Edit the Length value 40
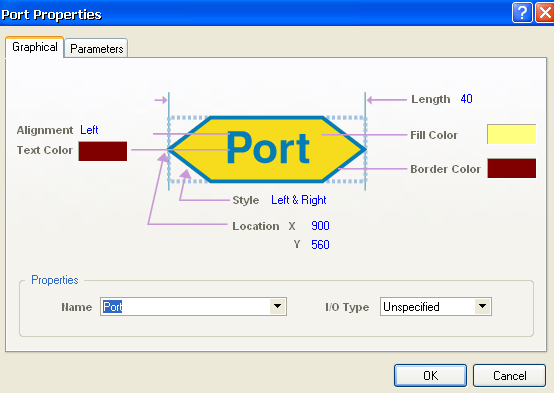The width and height of the screenshot is (554, 393). [x=466, y=99]
